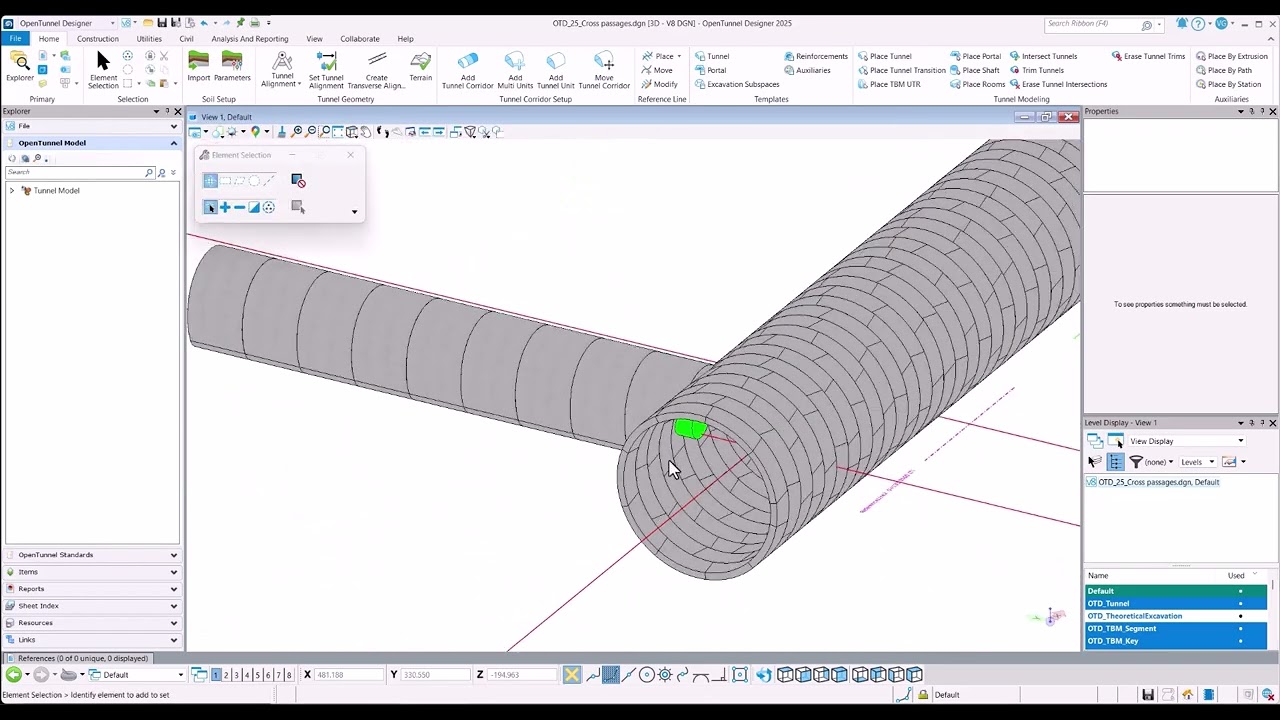The height and width of the screenshot is (720, 1280).
Task: Open the Levels dropdown
Action: pyautogui.click(x=1197, y=462)
